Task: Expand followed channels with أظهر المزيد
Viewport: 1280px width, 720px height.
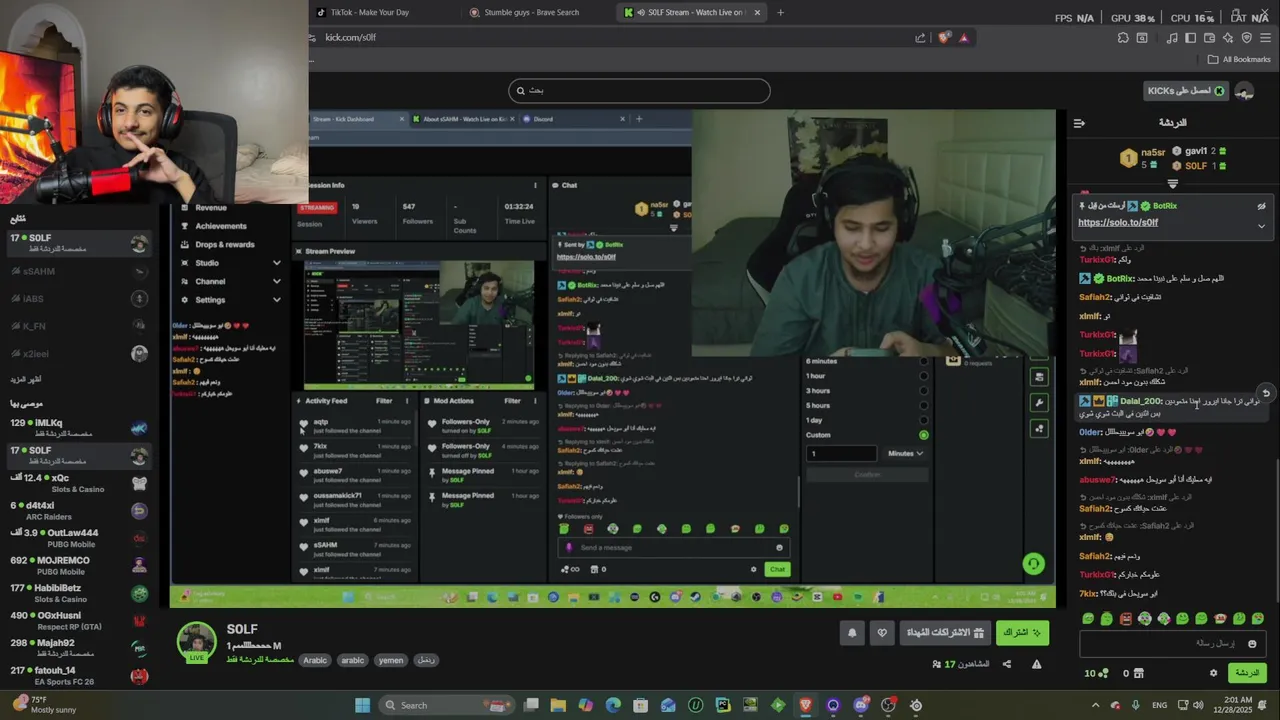Action: 27,380
